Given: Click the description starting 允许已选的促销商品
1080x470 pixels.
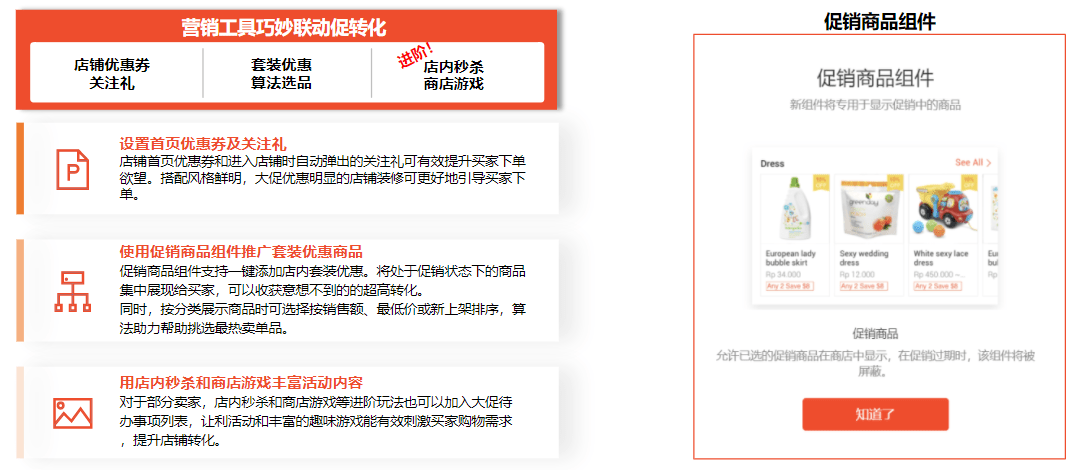Looking at the screenshot, I should pos(875,363).
